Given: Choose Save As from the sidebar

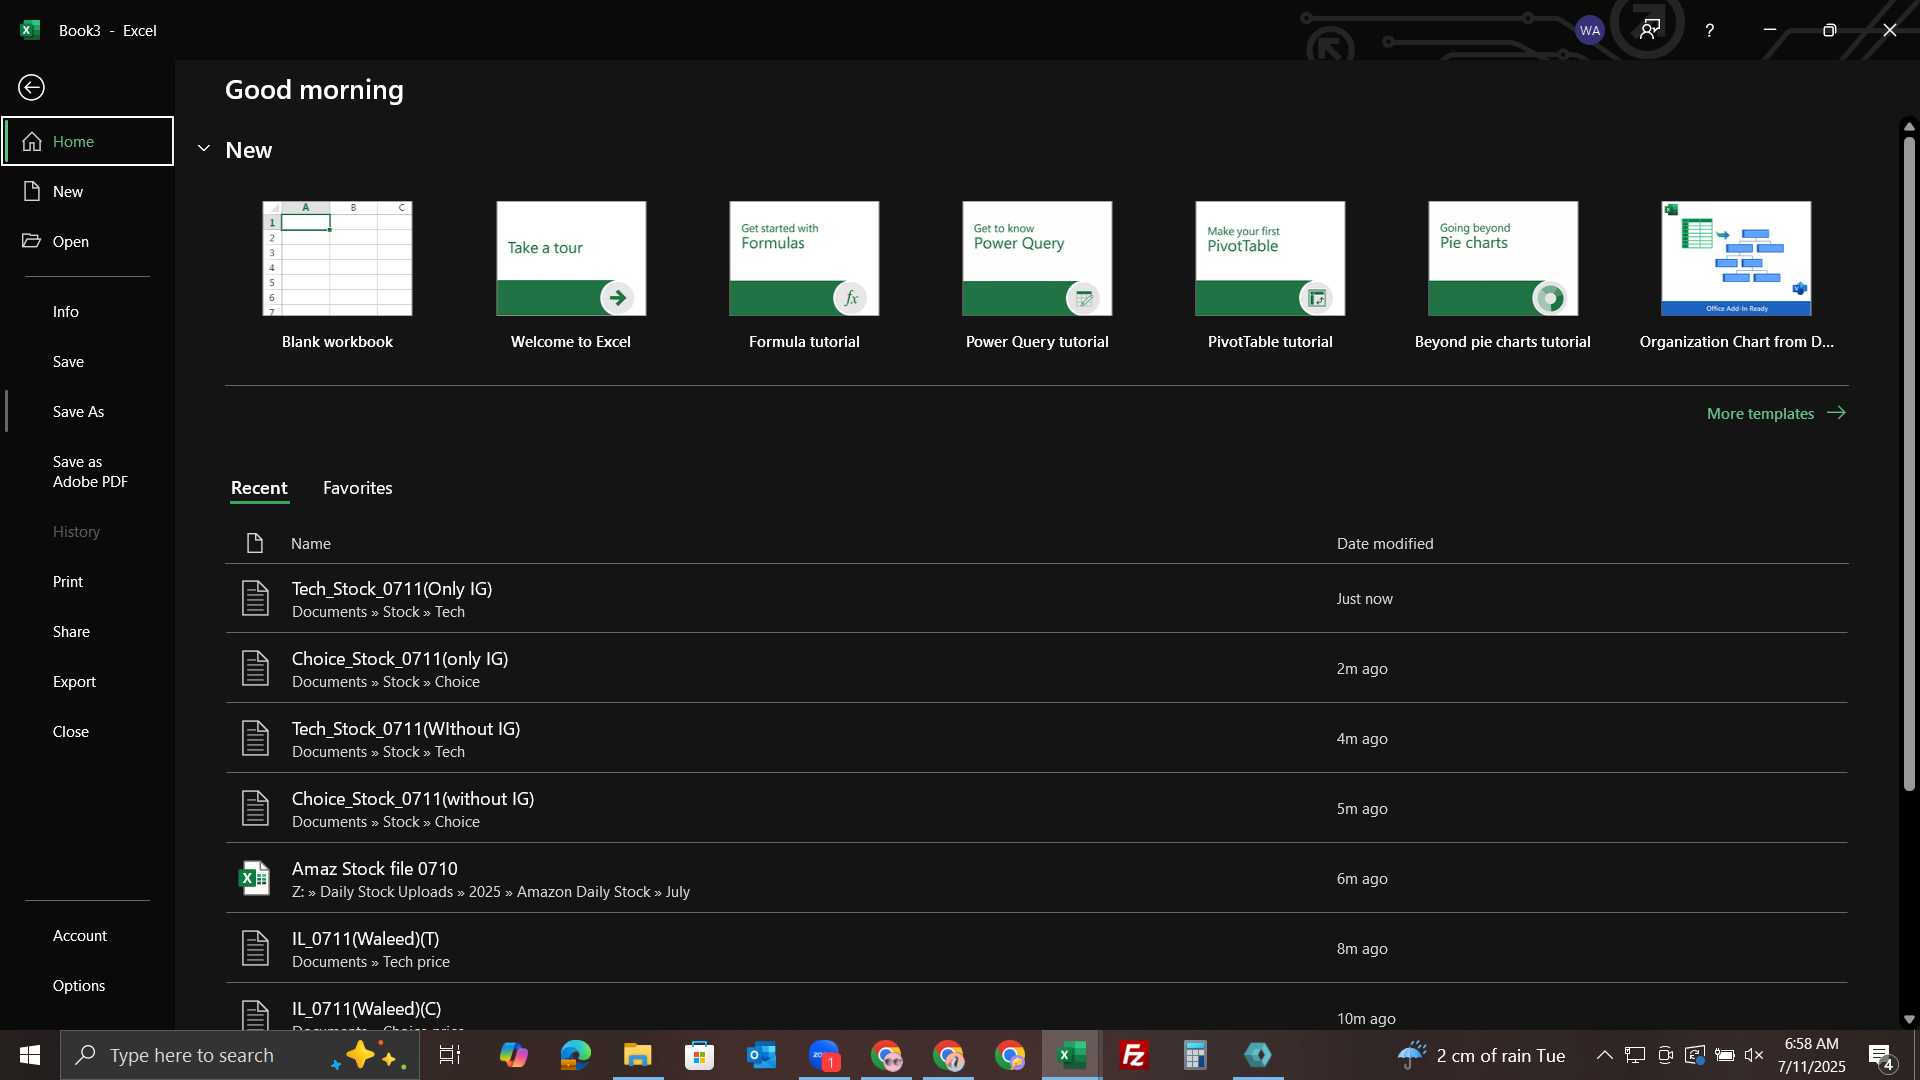Looking at the screenshot, I should point(87,411).
